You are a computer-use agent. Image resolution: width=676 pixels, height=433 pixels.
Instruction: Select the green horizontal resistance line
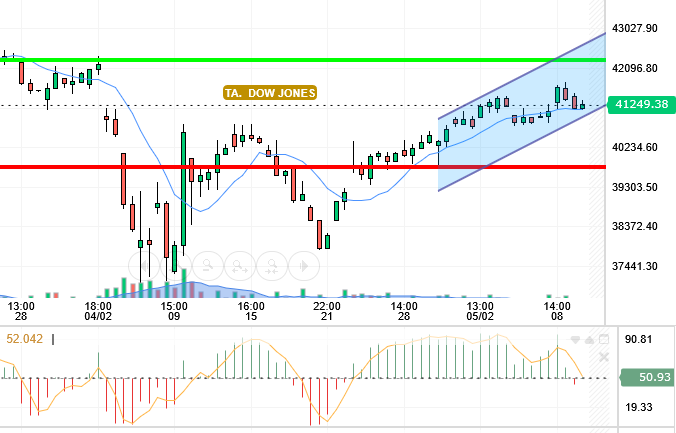[x=303, y=60]
